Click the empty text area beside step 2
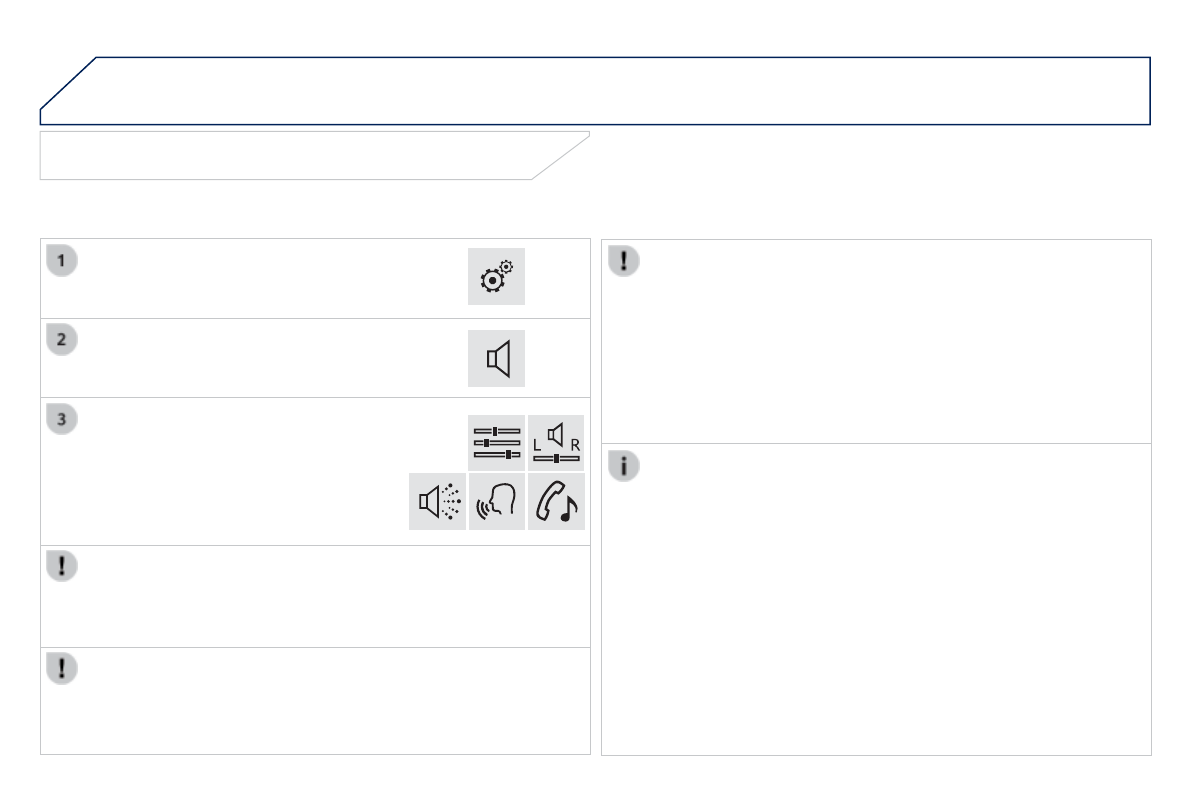The height and width of the screenshot is (794, 1191). click(x=260, y=359)
